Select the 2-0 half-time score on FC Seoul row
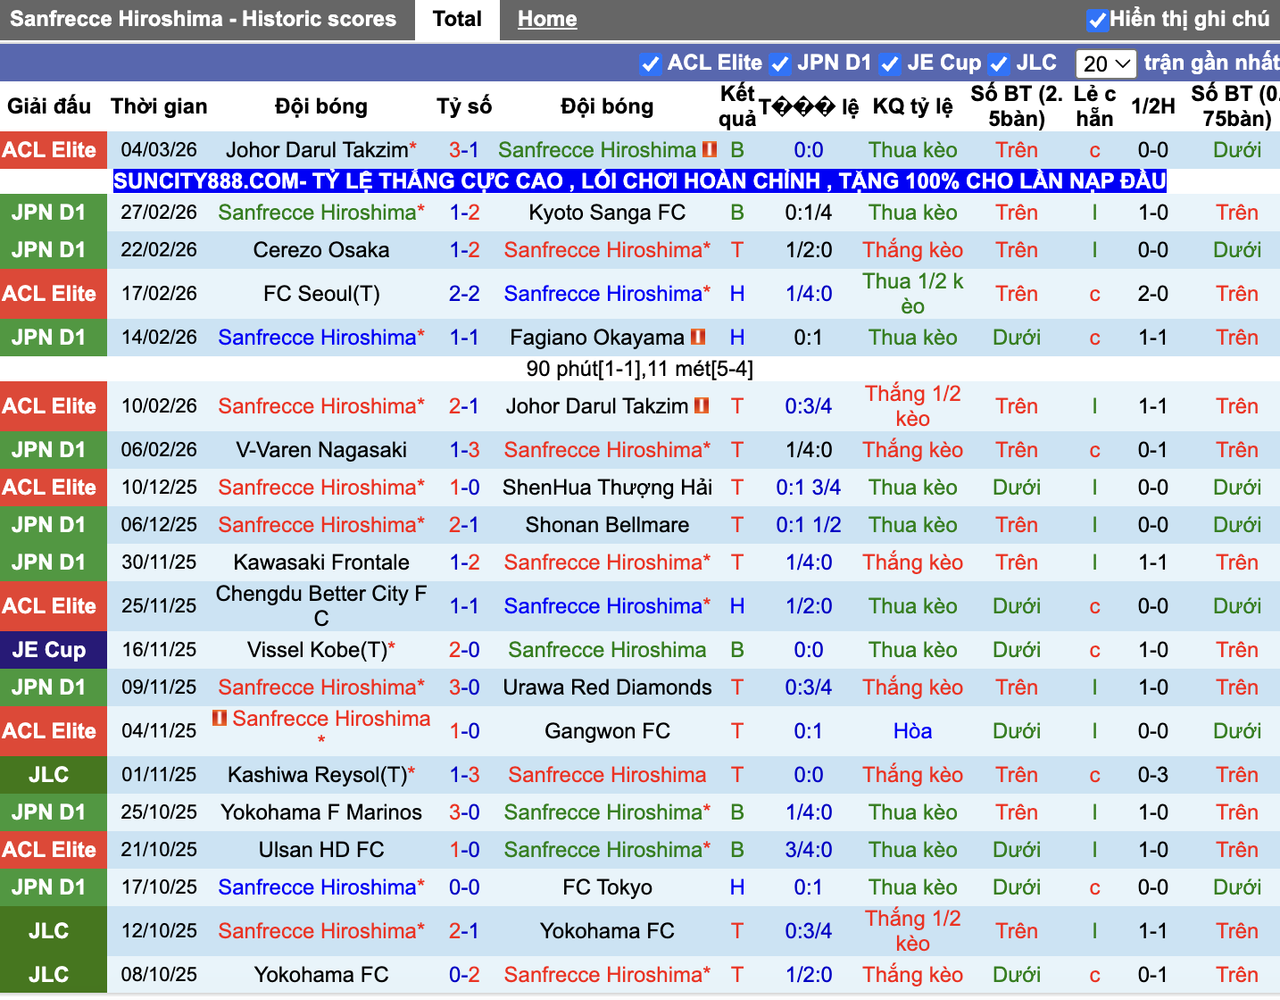The height and width of the screenshot is (1000, 1280). point(1153,294)
